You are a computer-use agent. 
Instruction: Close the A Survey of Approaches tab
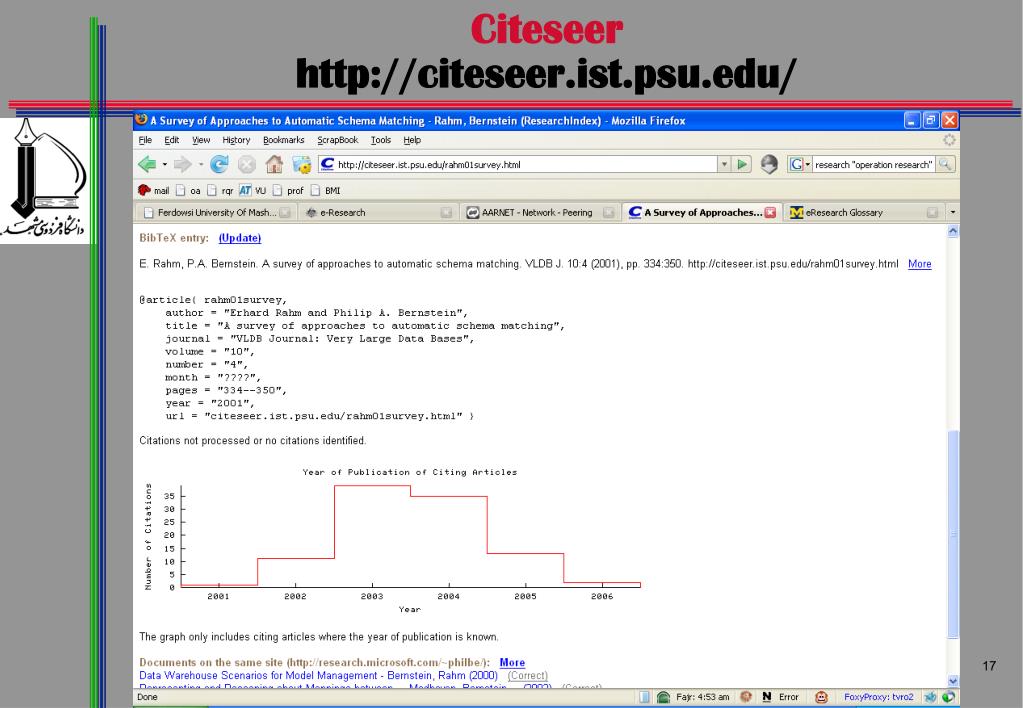pyautogui.click(x=770, y=212)
